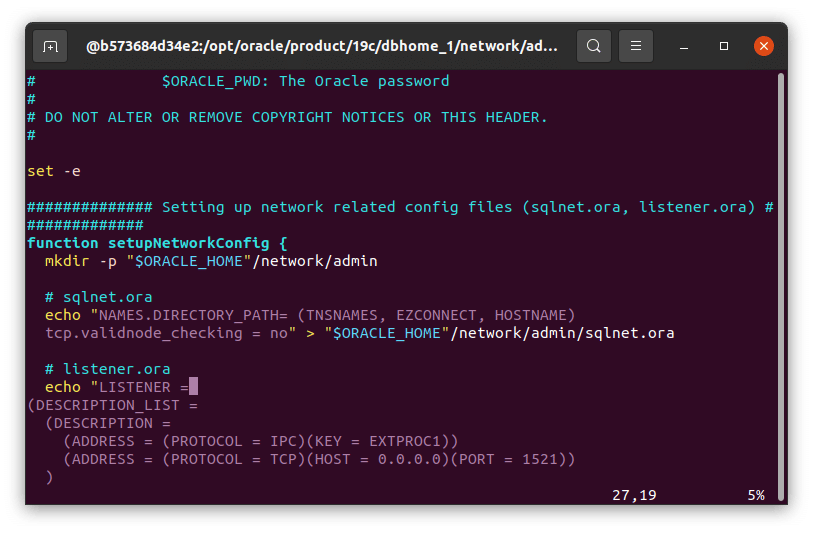The width and height of the screenshot is (813, 533).
Task: Click the highlighted cursor after 'LISTENER ='
Action: 194,387
